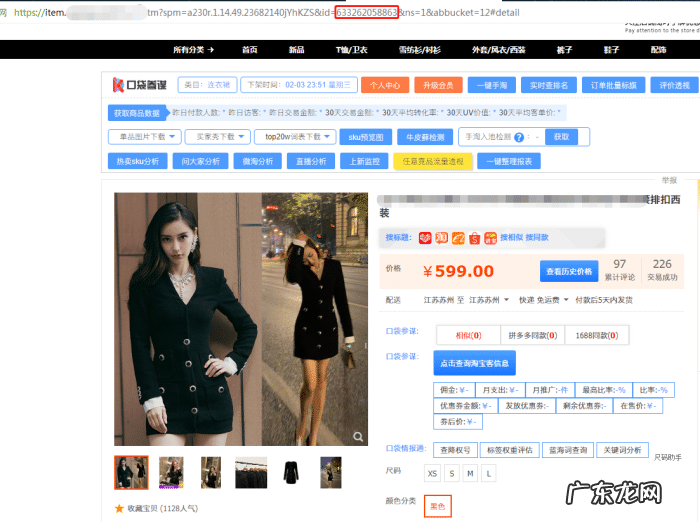Go to 首页 in the store navigation
700x522 pixels.
(x=250, y=50)
